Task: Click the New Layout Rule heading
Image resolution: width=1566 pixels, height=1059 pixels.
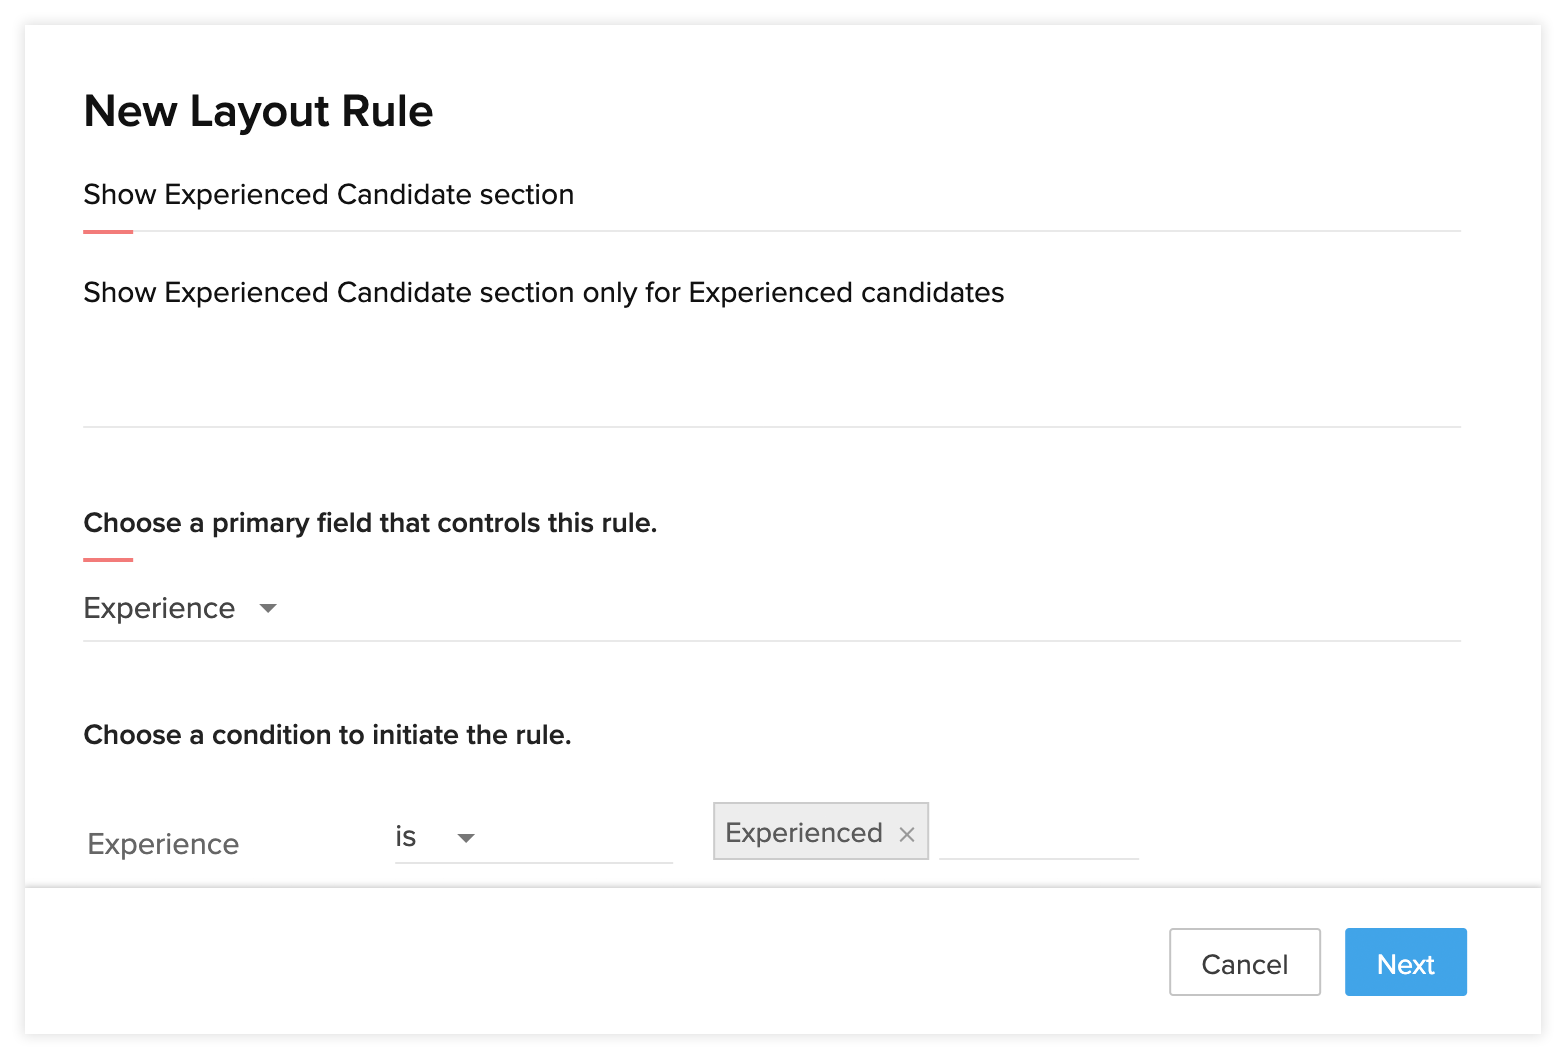Action: (258, 111)
